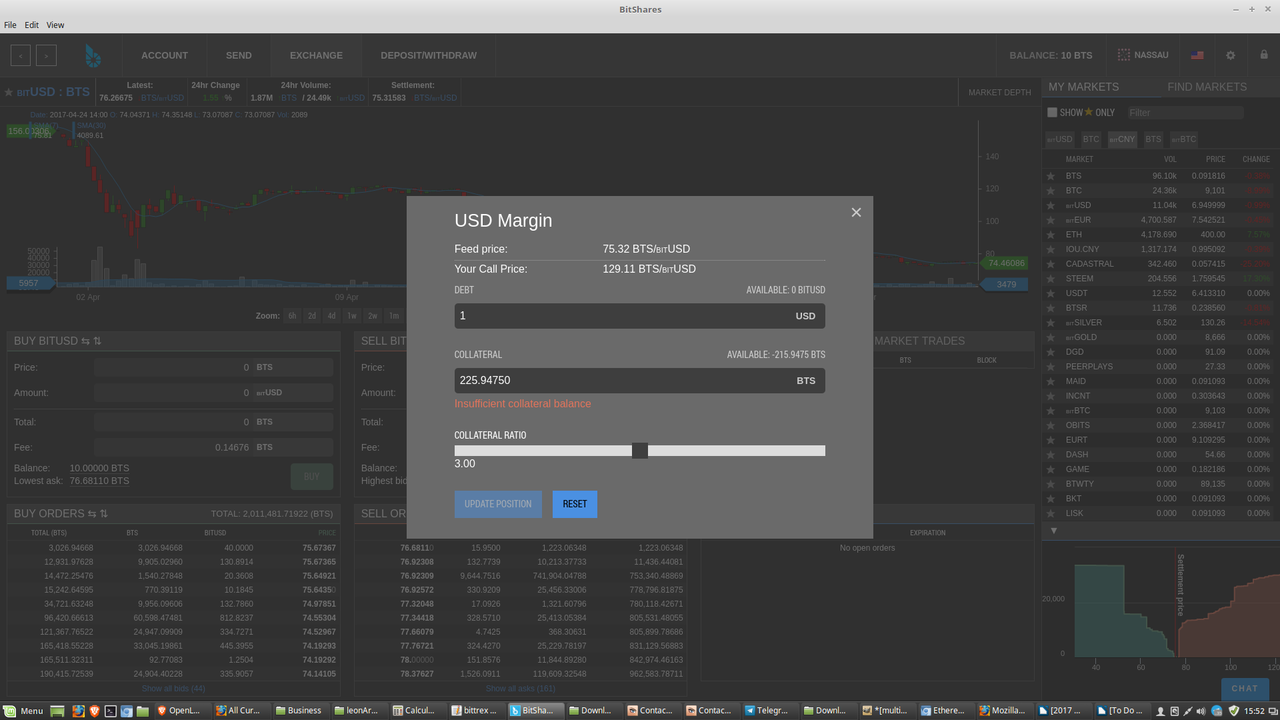Set chart zoom to 6h

click(293, 316)
